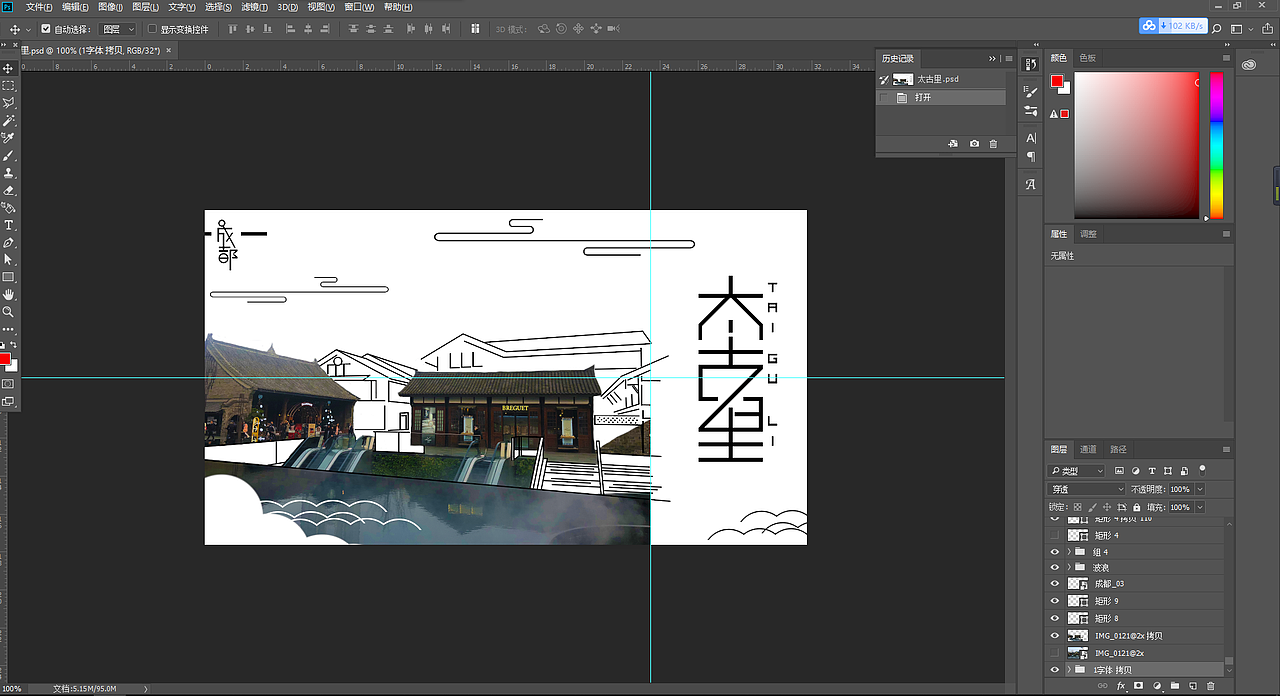Viewport: 1280px width, 696px height.
Task: Select the Path Selection arrow tool
Action: point(9,259)
